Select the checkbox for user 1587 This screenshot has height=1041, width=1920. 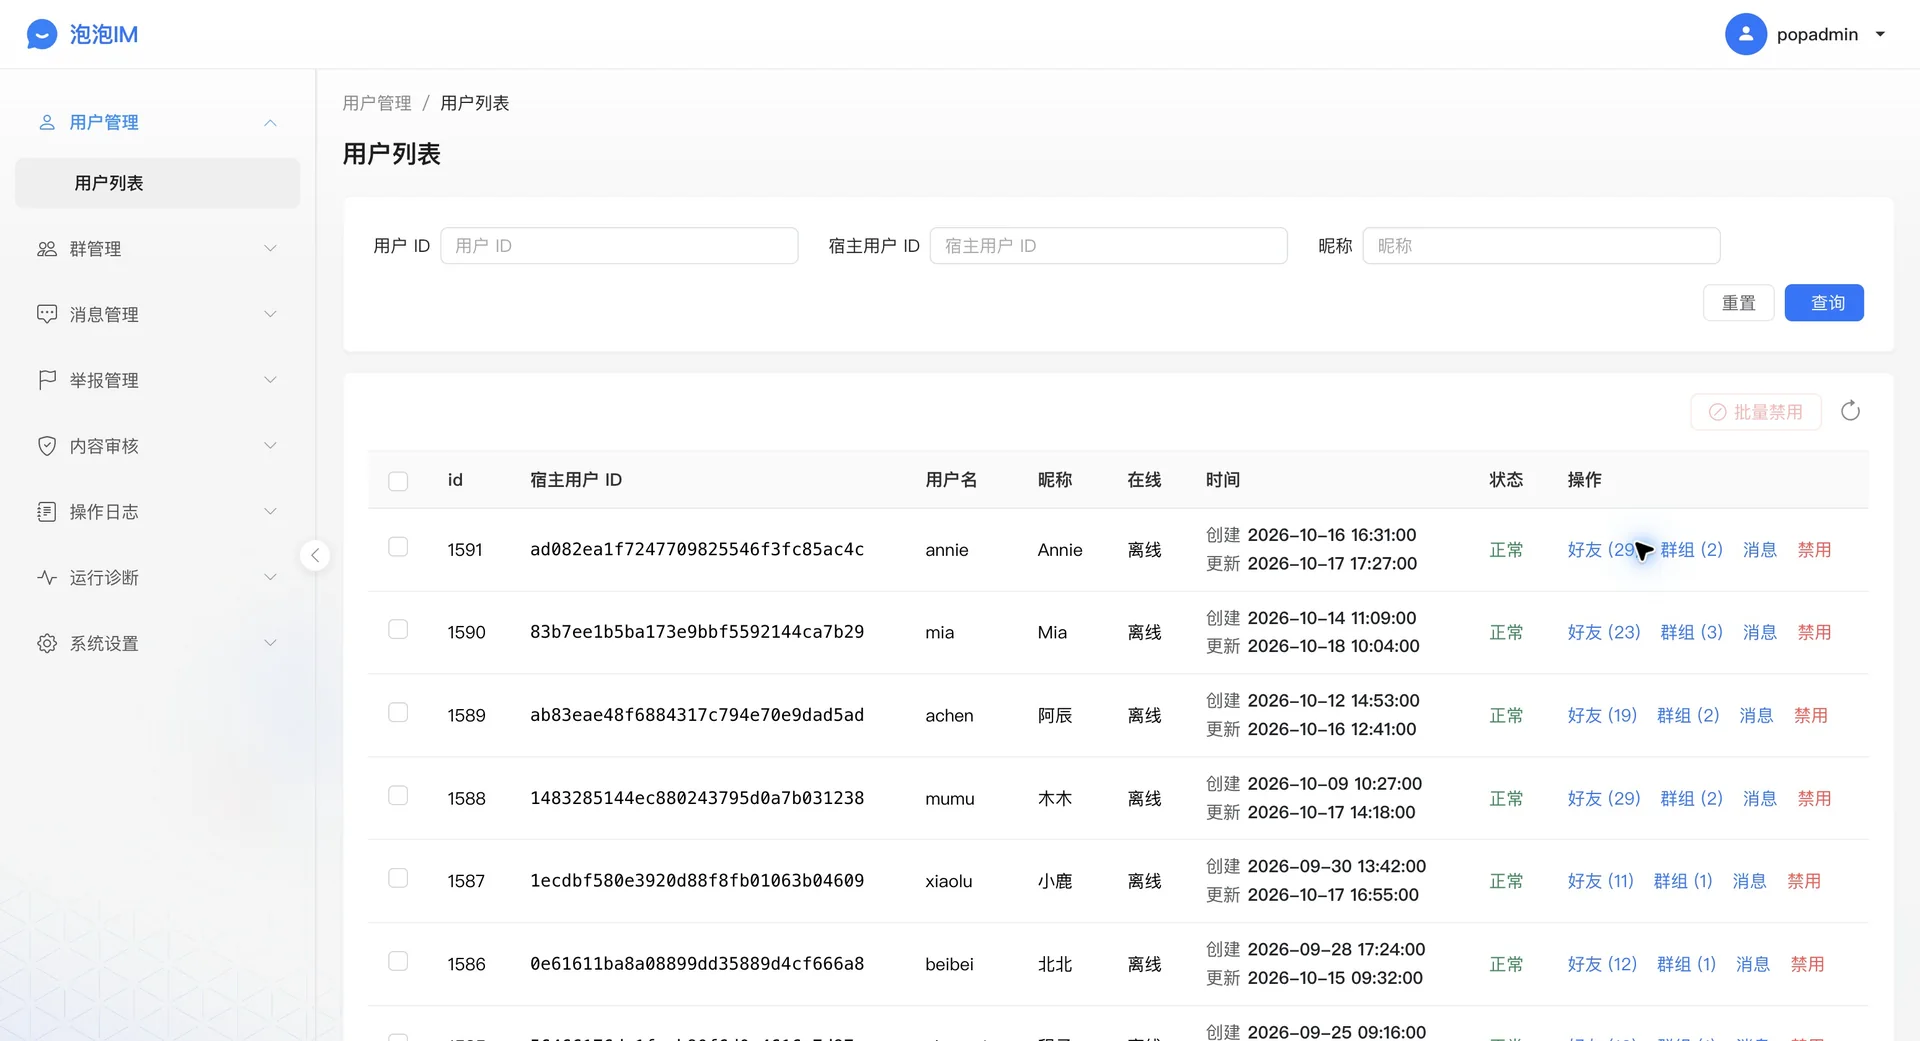click(398, 878)
